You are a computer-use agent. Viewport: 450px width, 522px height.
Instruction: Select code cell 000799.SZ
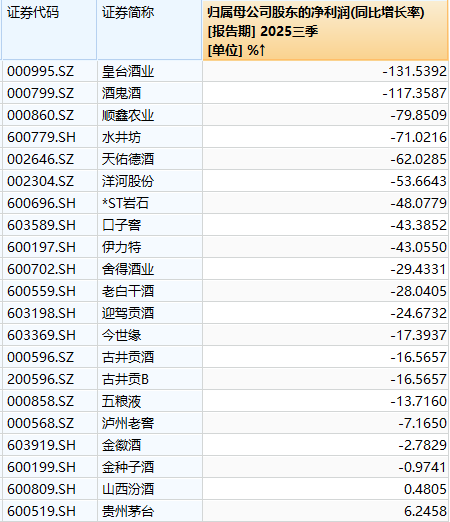(x=49, y=93)
